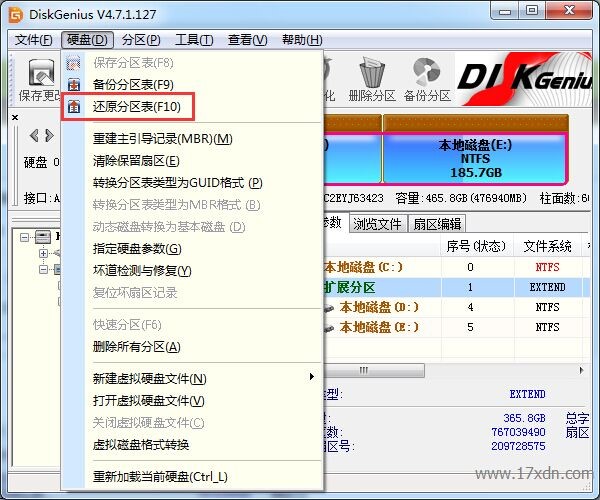600x500 pixels.
Task: Click the 删除分区 trash bin icon
Action: click(x=372, y=72)
